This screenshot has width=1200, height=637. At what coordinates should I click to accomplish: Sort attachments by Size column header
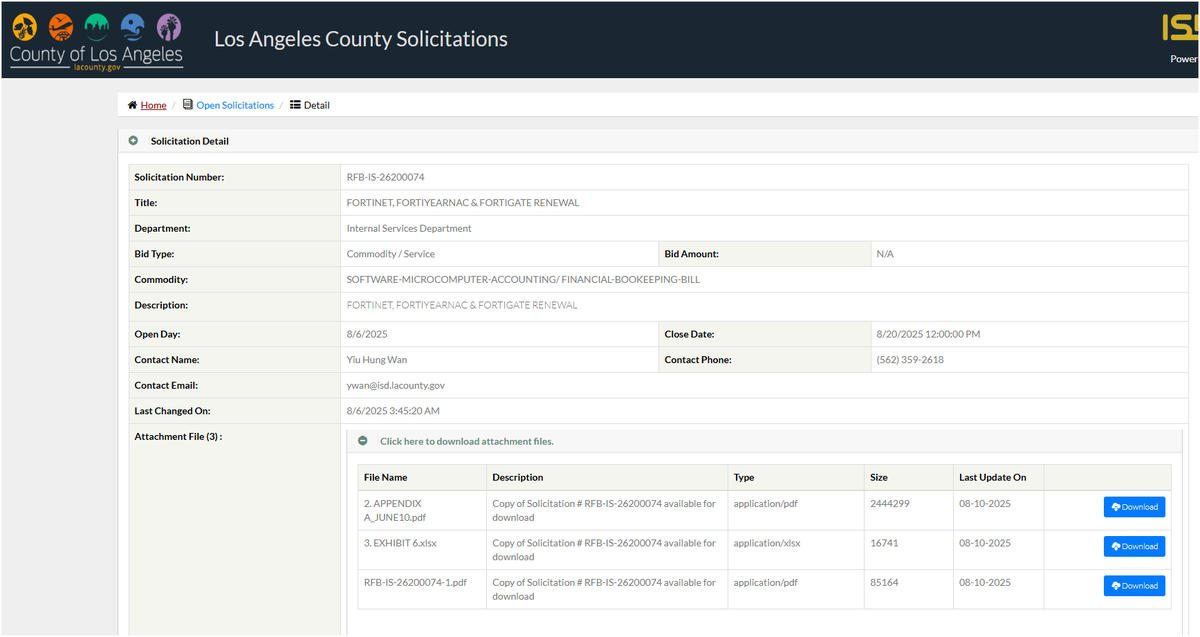click(878, 477)
